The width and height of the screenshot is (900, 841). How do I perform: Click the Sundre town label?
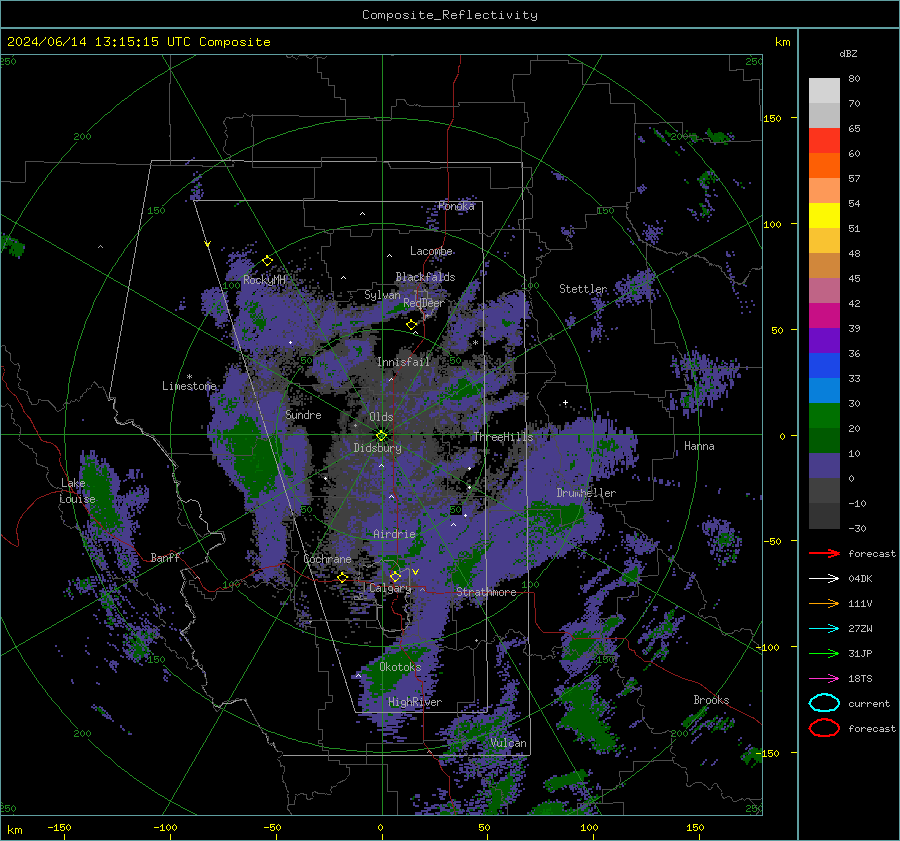coord(303,415)
